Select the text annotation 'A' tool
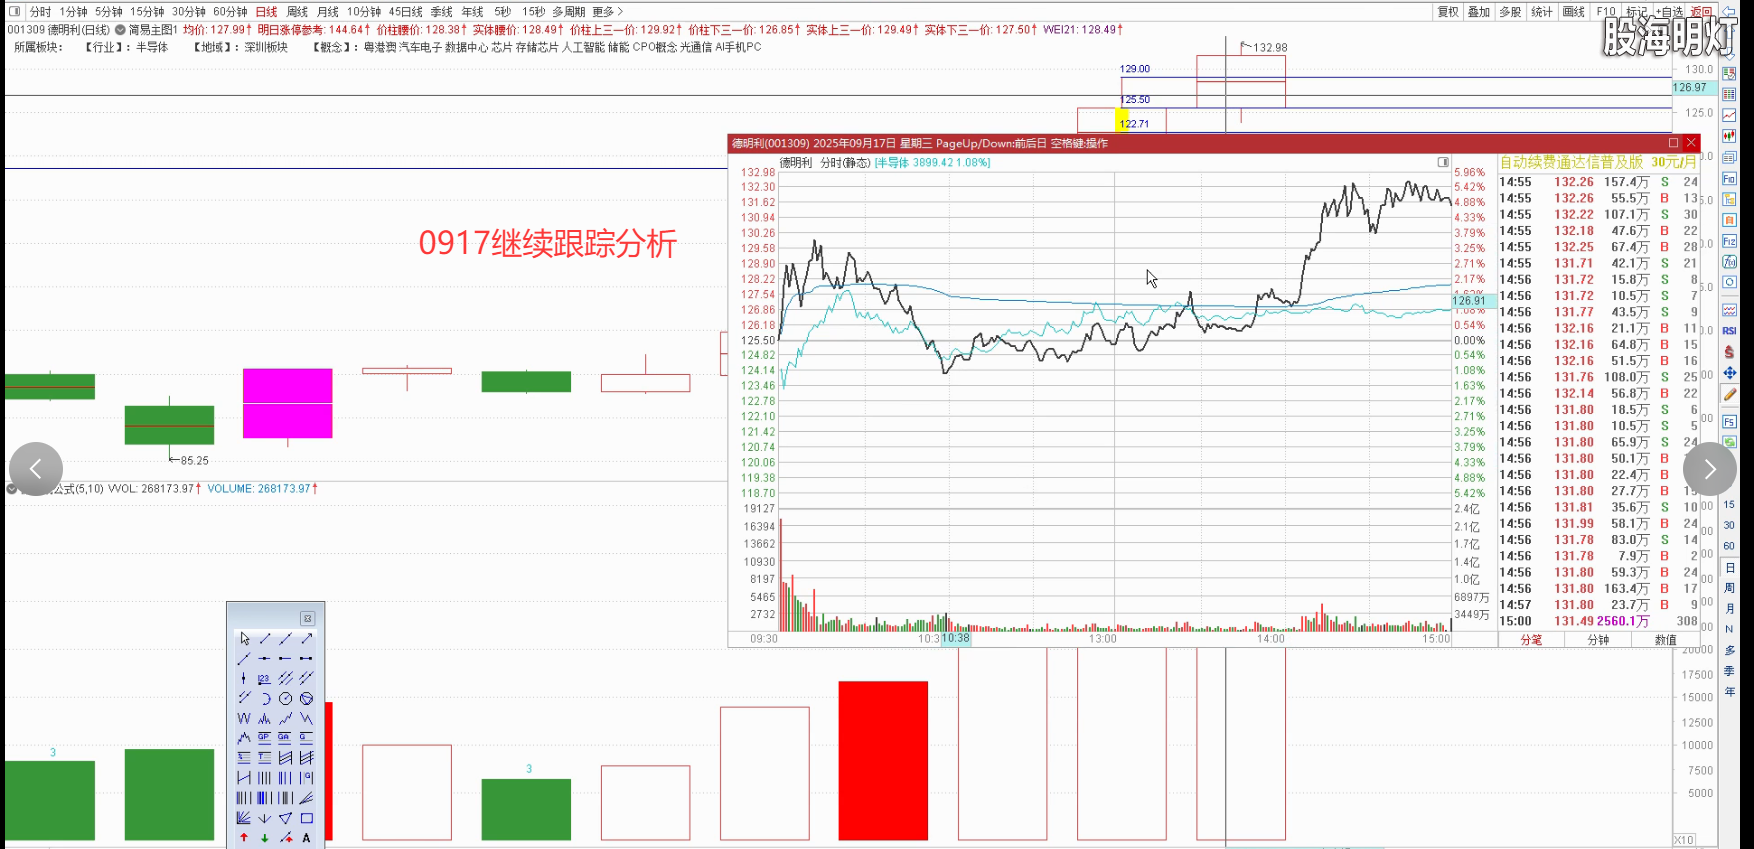This screenshot has height=849, width=1754. coord(307,838)
